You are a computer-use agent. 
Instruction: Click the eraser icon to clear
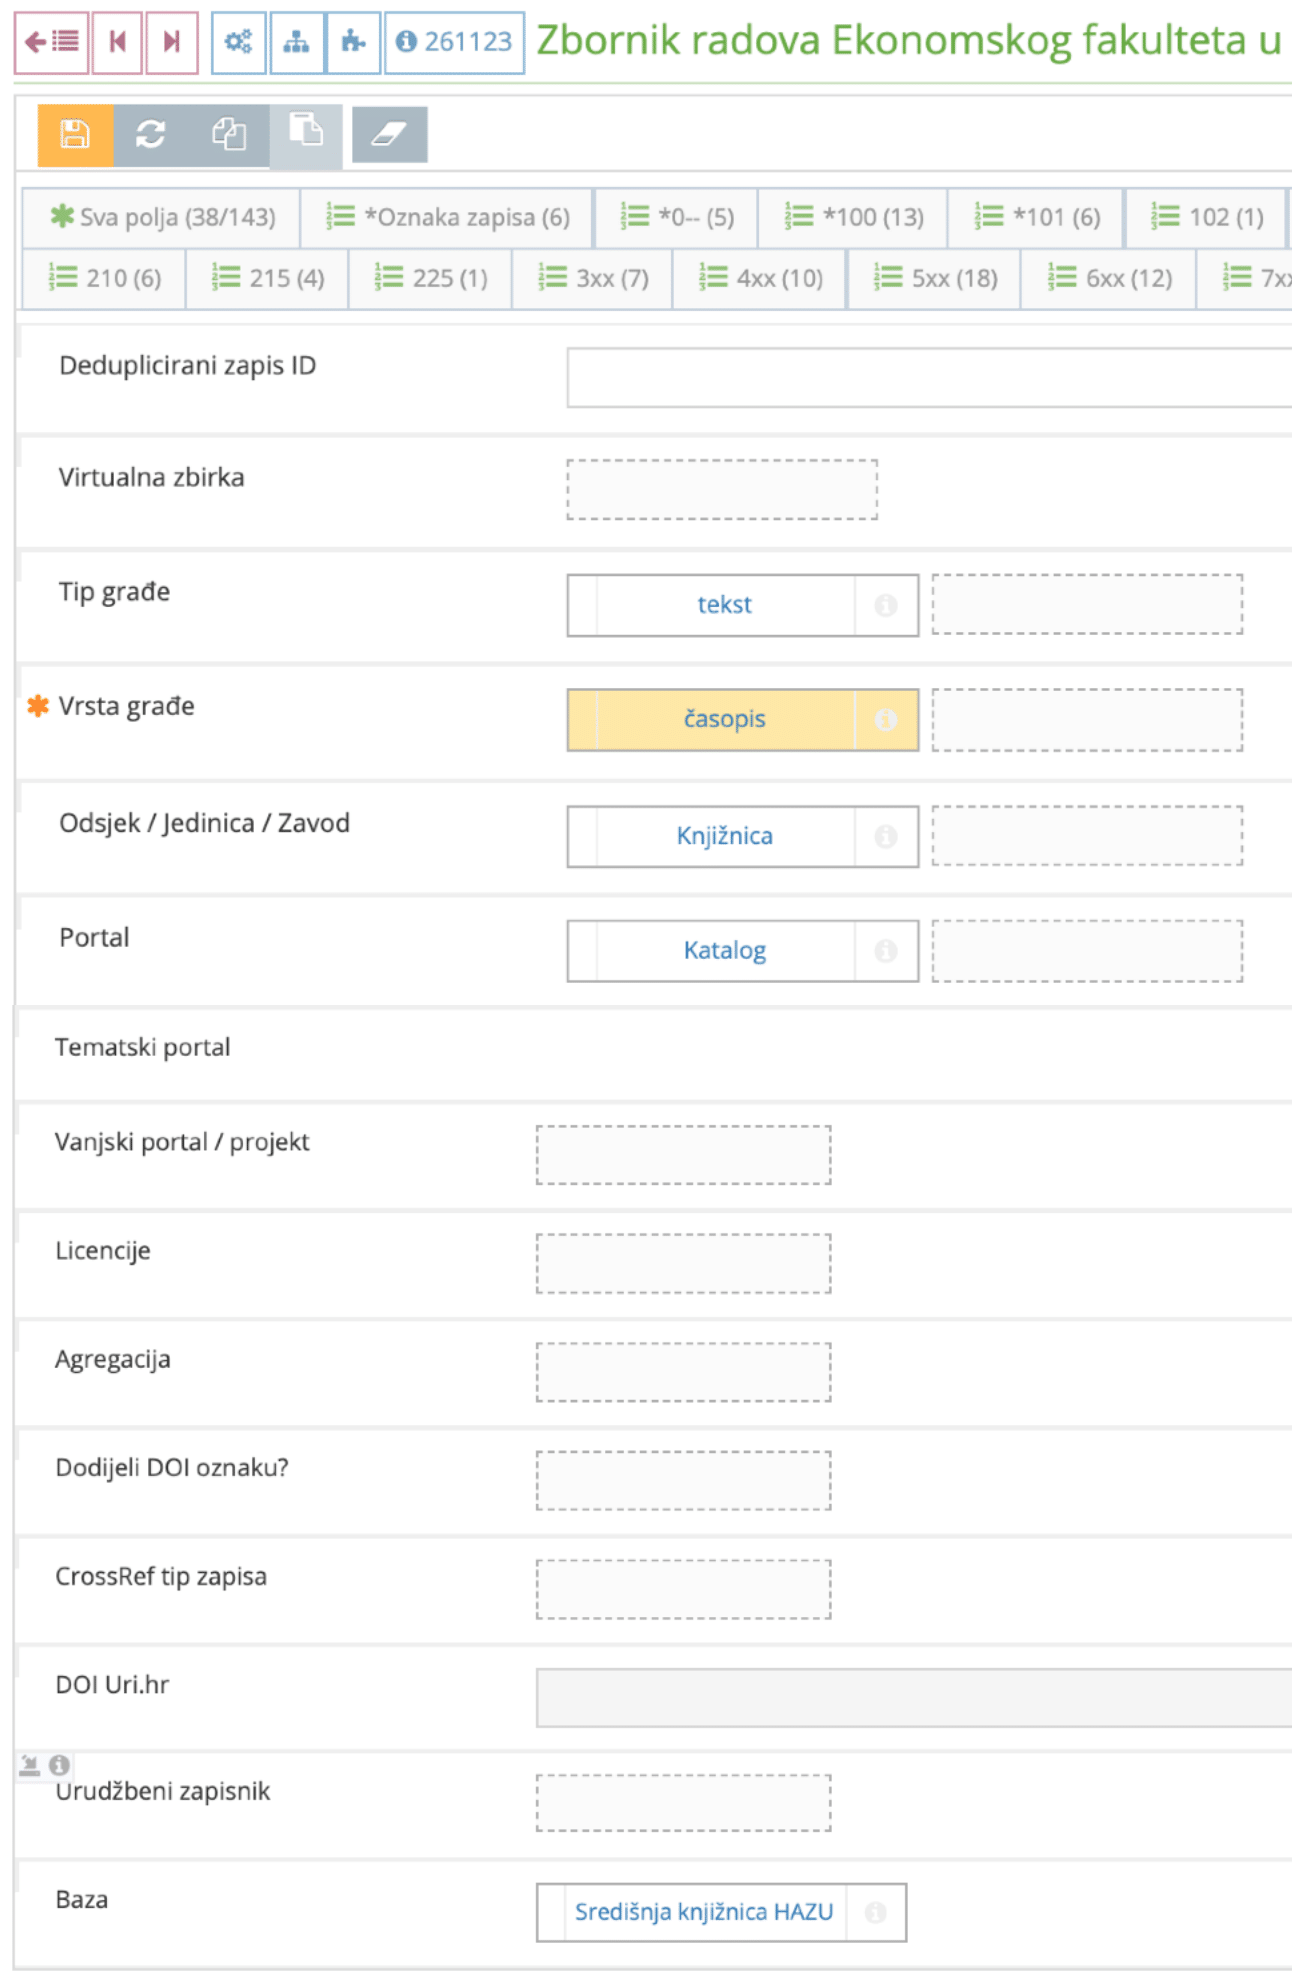pos(389,134)
